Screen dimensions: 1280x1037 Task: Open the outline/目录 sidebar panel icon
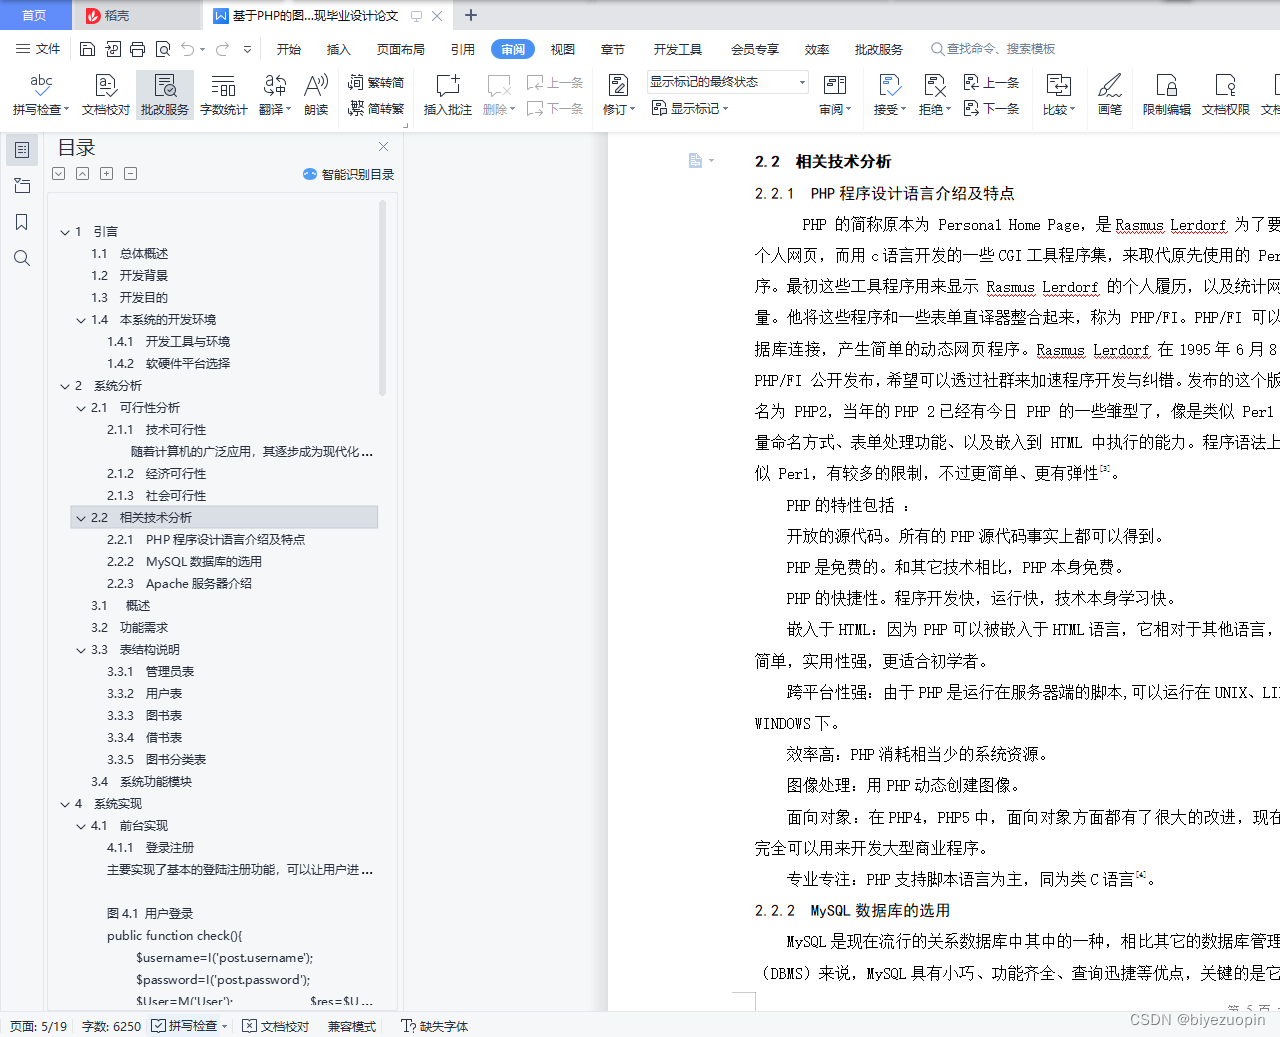click(x=22, y=150)
